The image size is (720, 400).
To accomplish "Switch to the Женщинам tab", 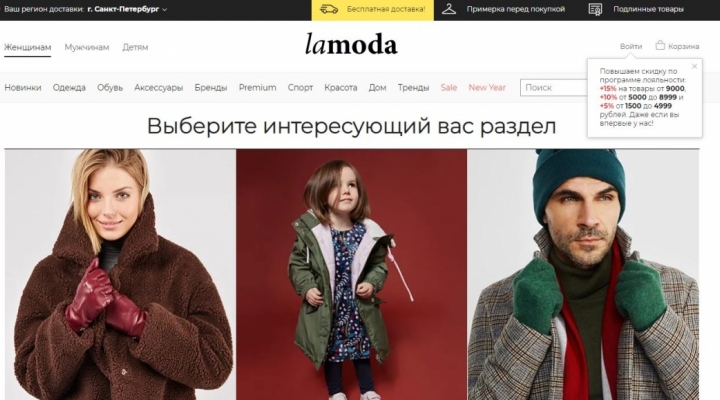I will 28,47.
